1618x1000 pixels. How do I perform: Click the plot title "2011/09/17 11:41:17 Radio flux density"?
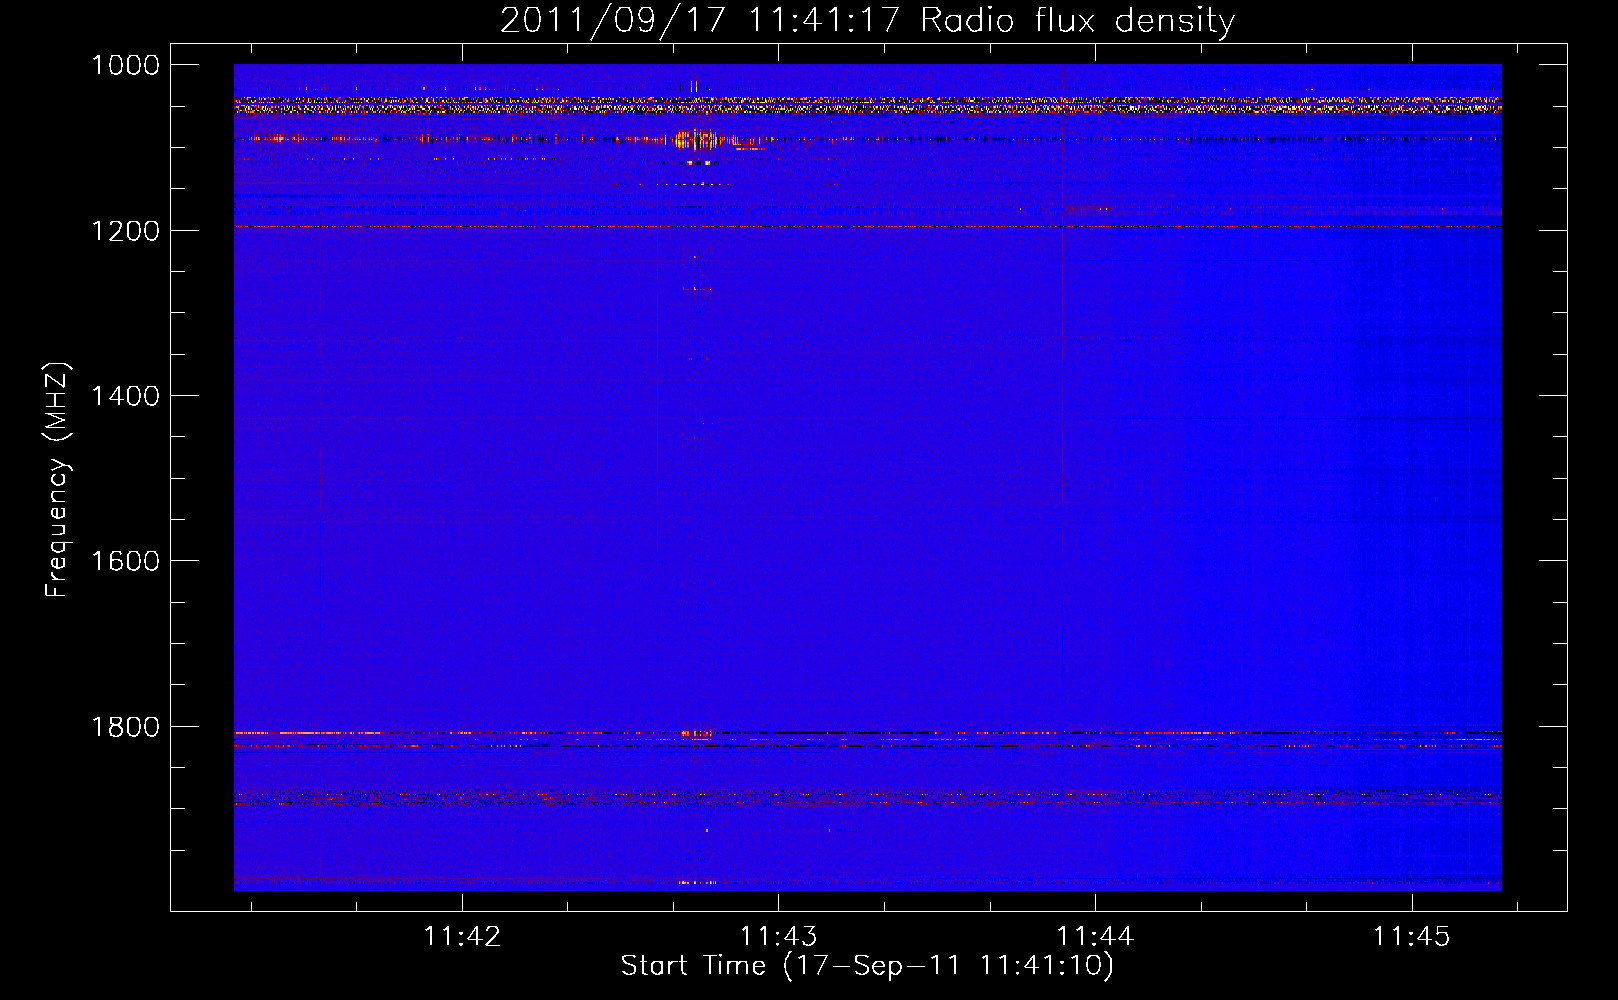pyautogui.click(x=867, y=20)
